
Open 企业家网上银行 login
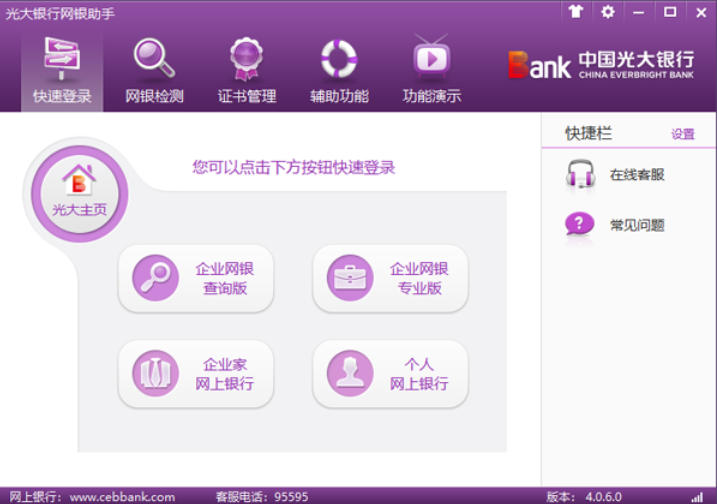(x=196, y=374)
